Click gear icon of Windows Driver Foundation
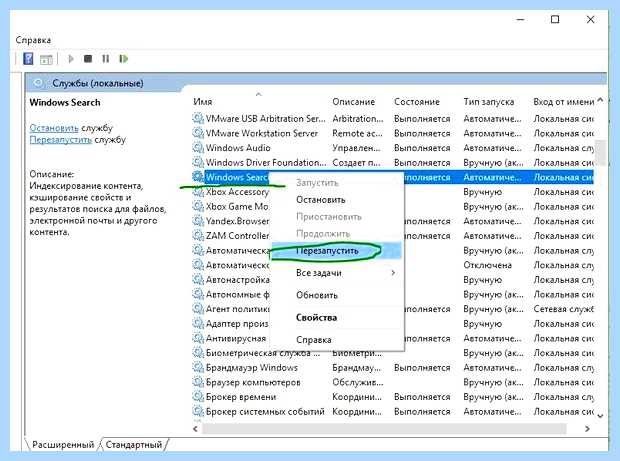 pyautogui.click(x=198, y=162)
